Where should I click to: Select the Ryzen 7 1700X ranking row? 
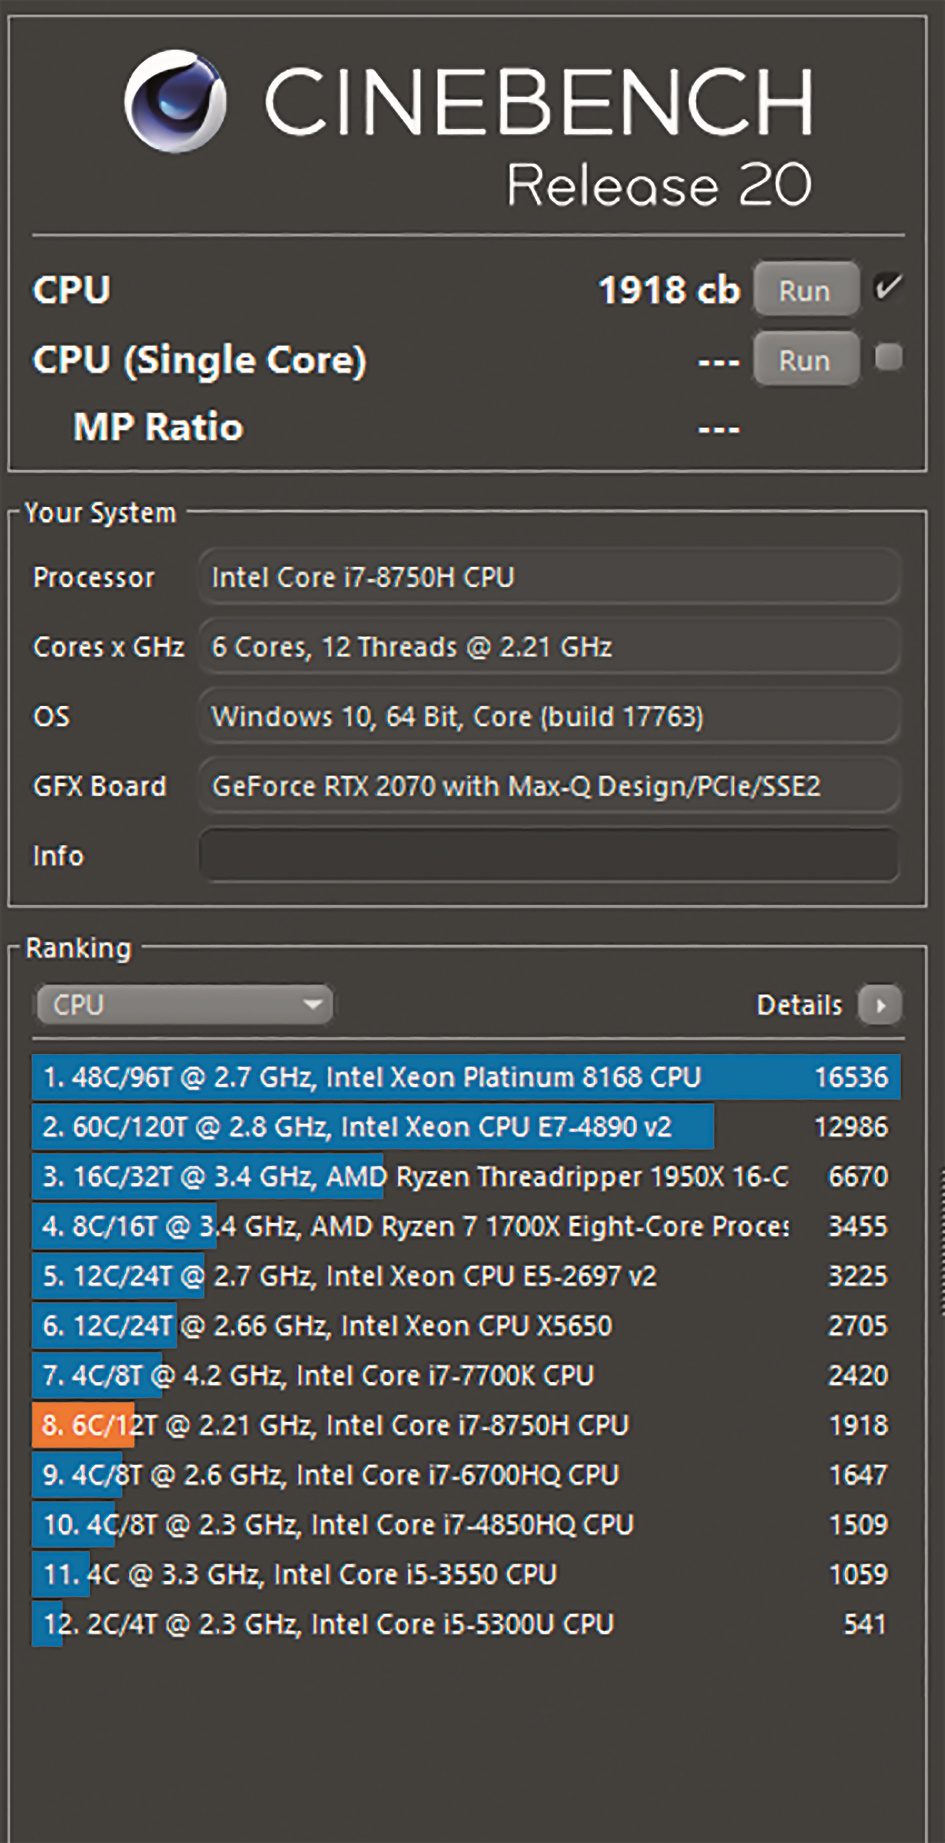click(x=465, y=1226)
